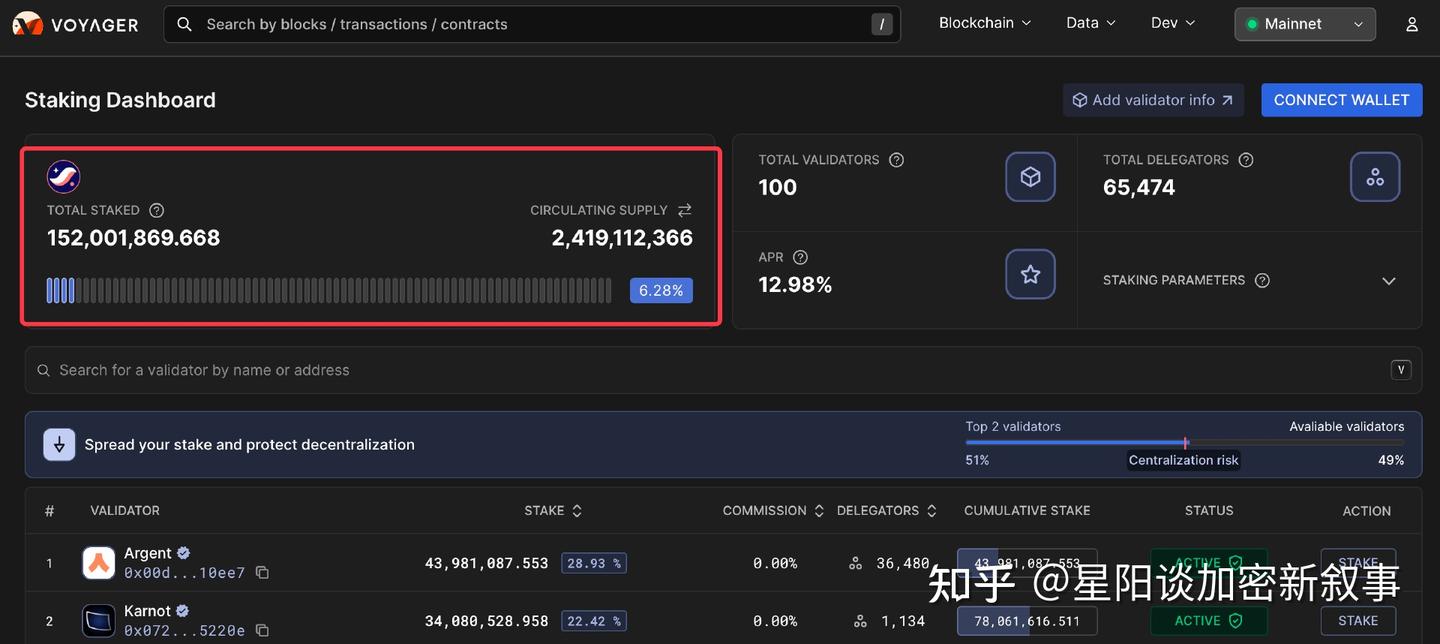This screenshot has height=644, width=1440.
Task: Open the Blockchain menu
Action: (x=985, y=23)
